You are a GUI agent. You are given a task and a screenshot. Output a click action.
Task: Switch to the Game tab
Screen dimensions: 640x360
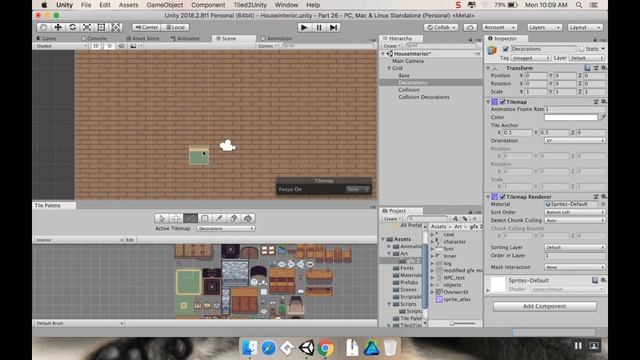(x=46, y=38)
